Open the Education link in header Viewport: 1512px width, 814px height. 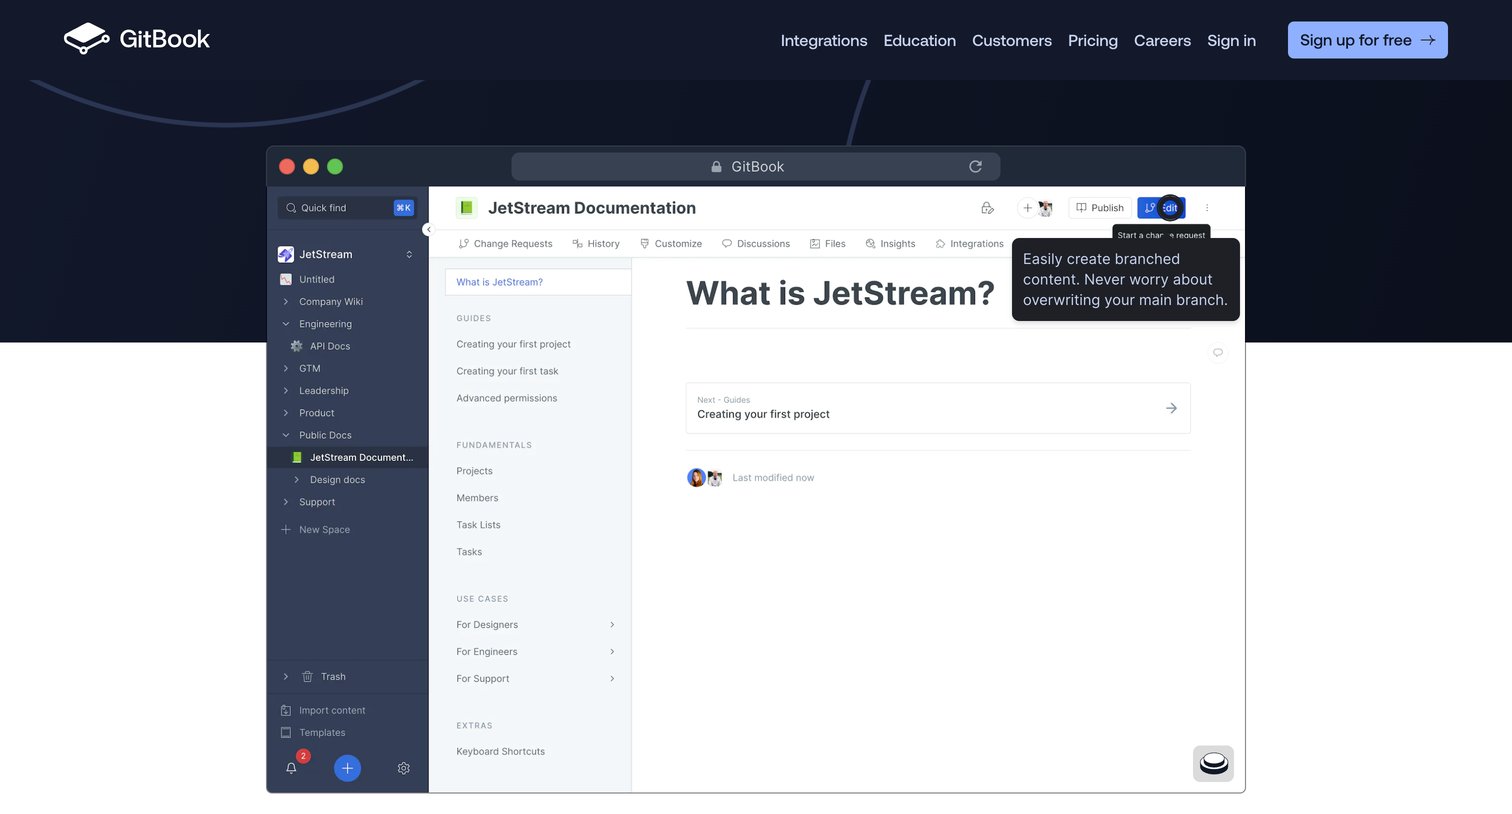pos(919,41)
